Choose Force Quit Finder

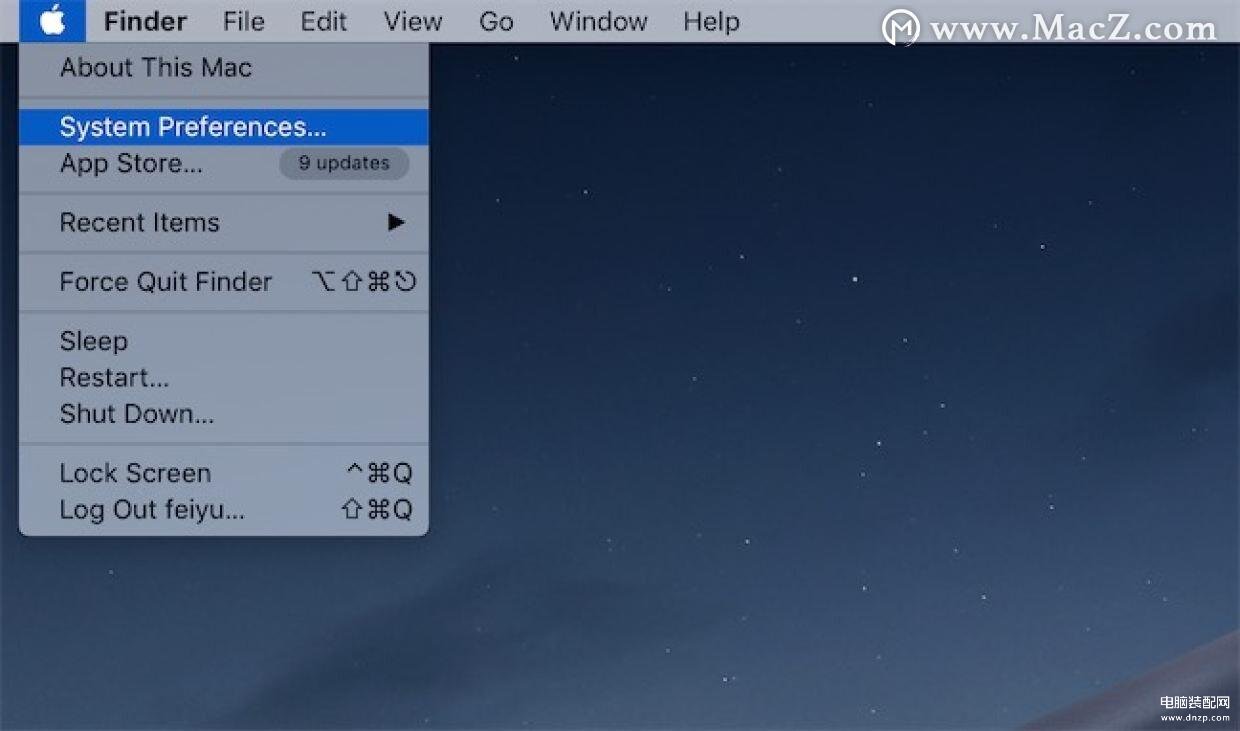224,282
